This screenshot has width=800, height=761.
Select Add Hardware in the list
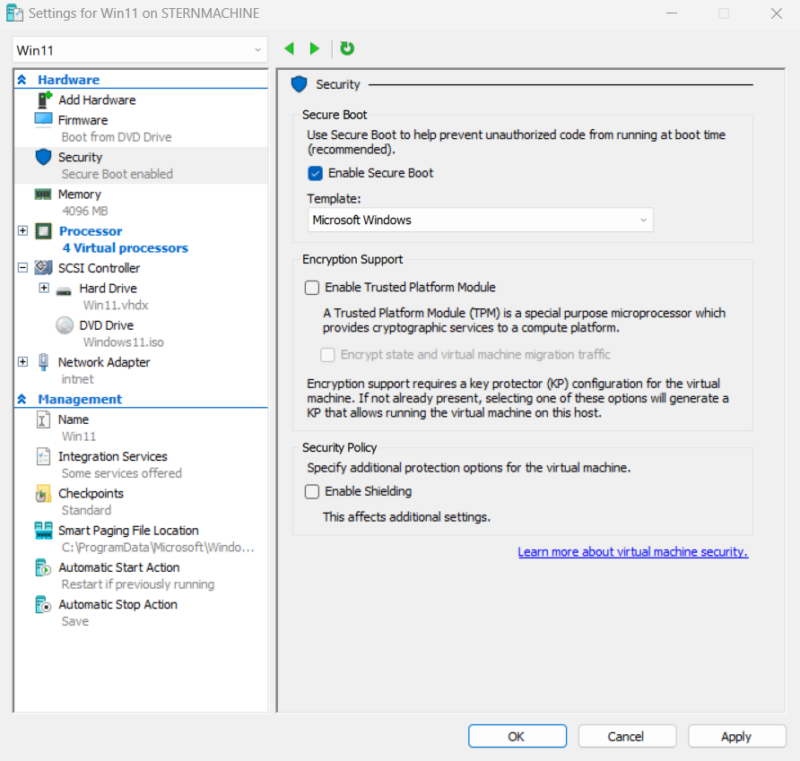coord(97,100)
